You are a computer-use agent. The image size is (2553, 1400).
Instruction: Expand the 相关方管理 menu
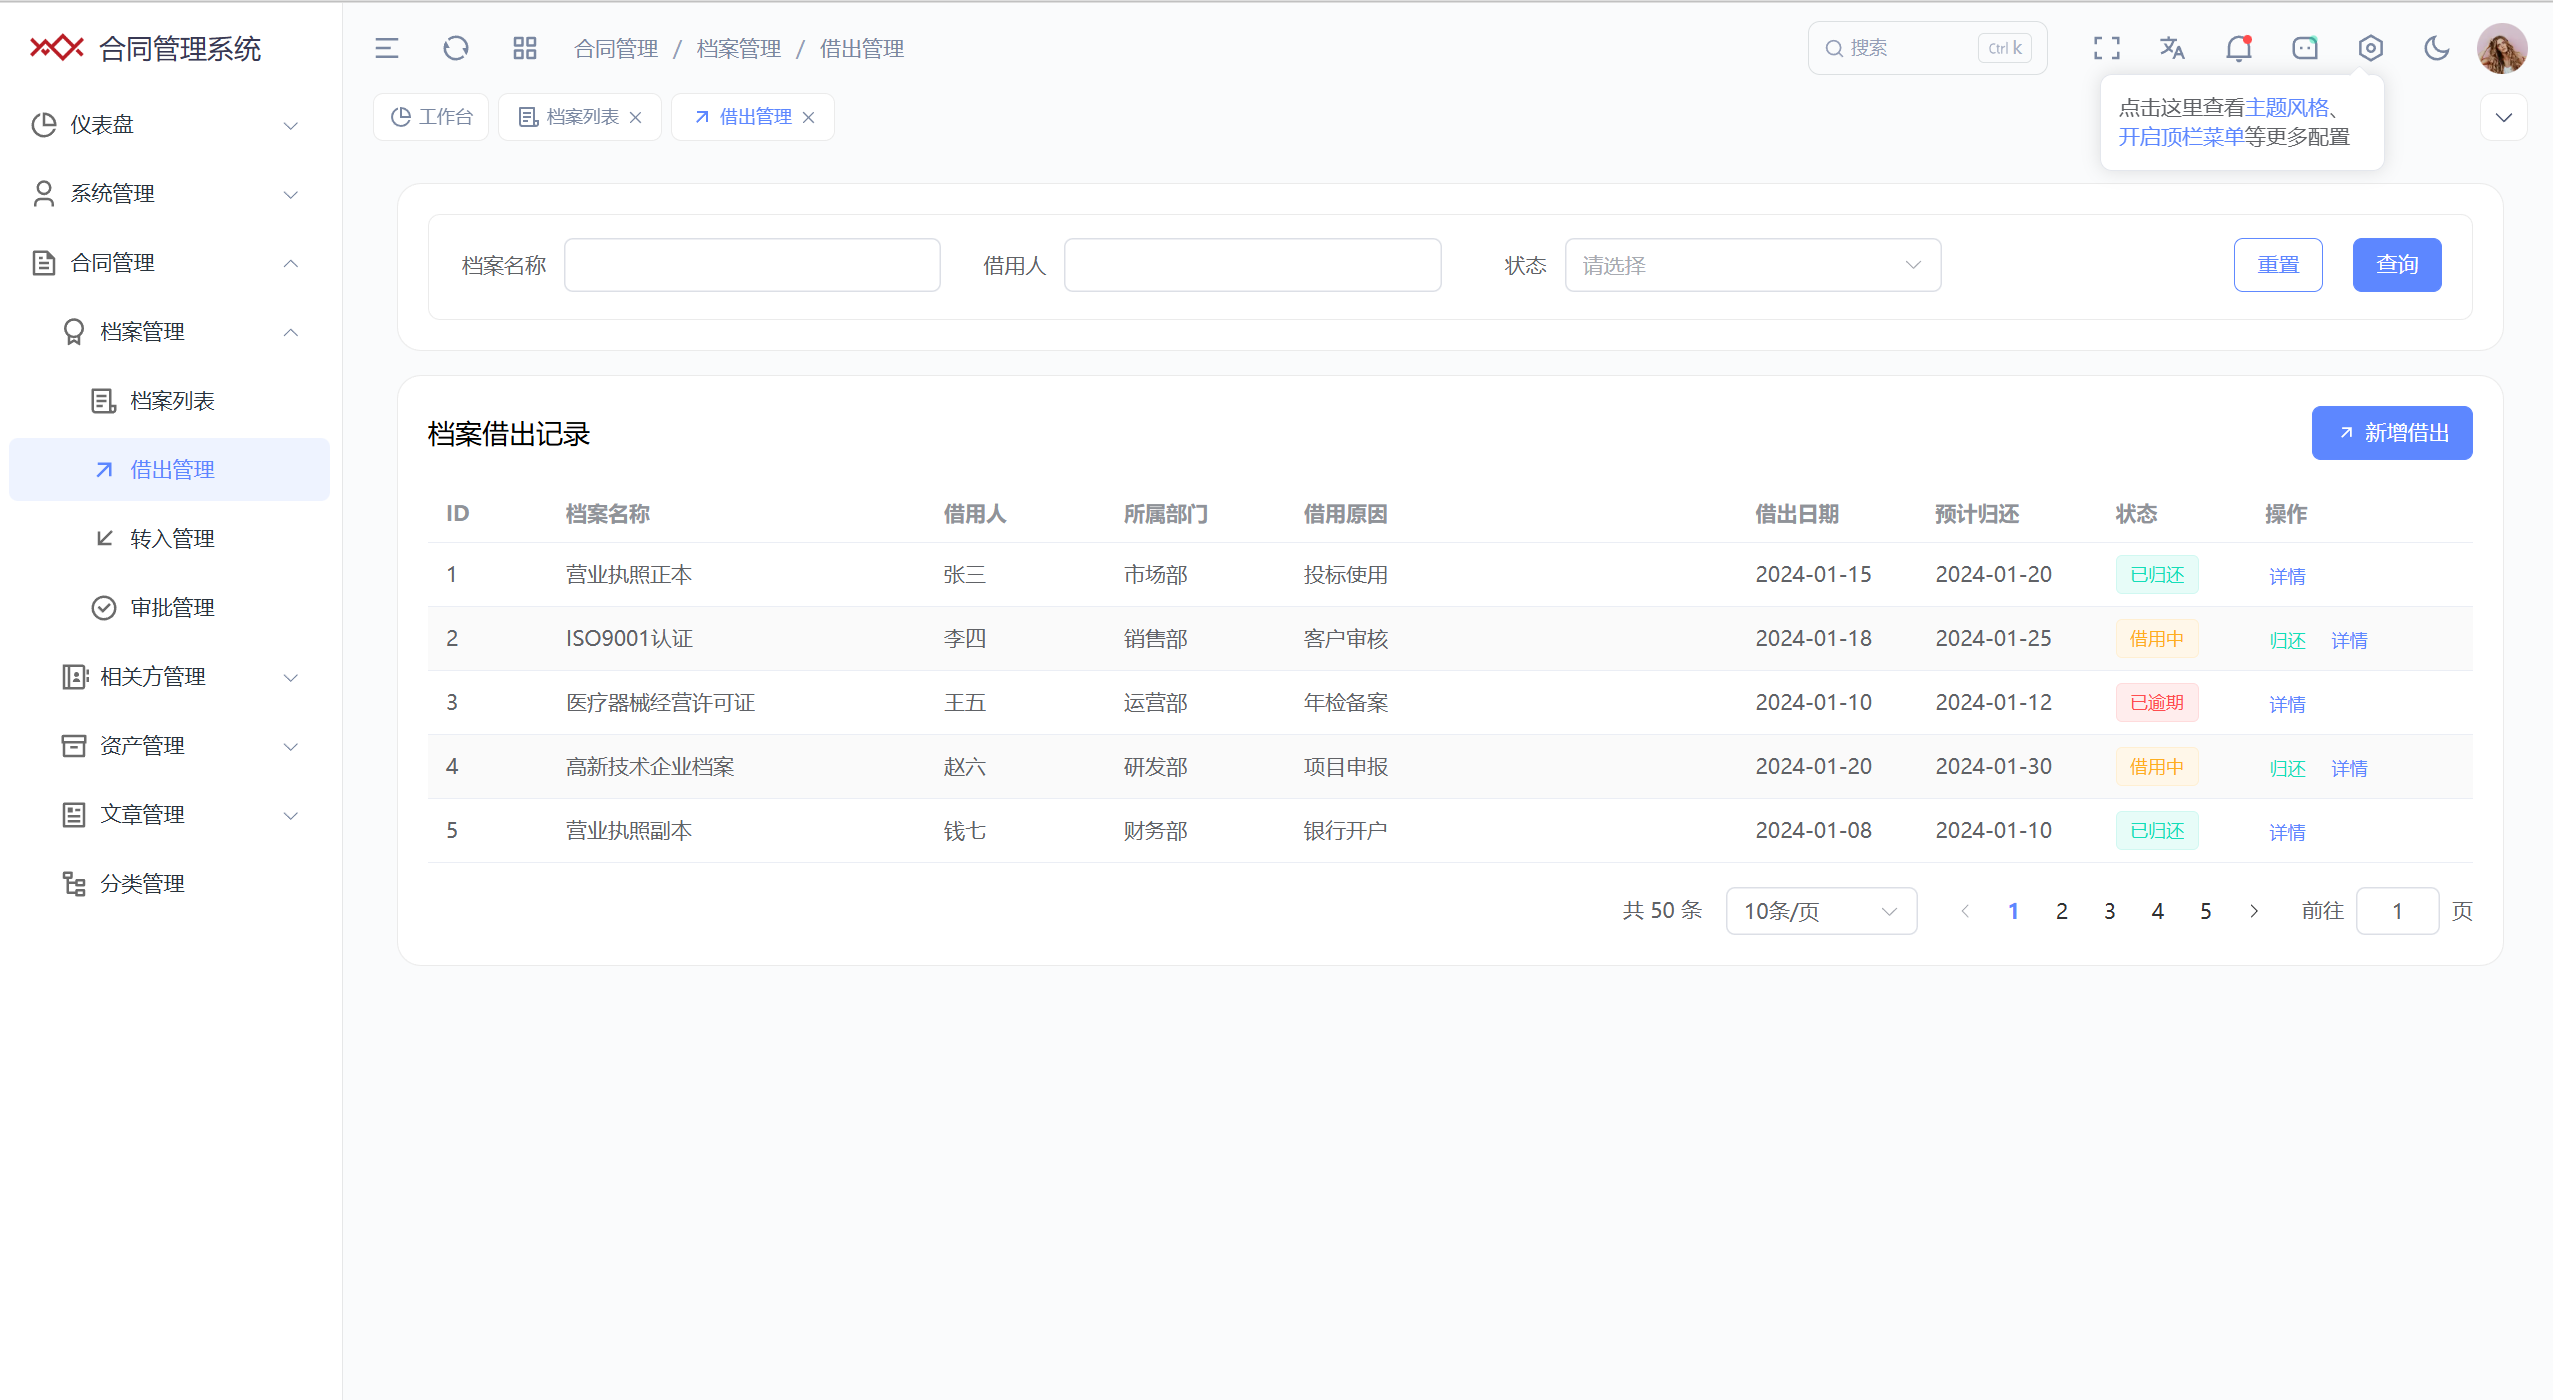(x=169, y=677)
